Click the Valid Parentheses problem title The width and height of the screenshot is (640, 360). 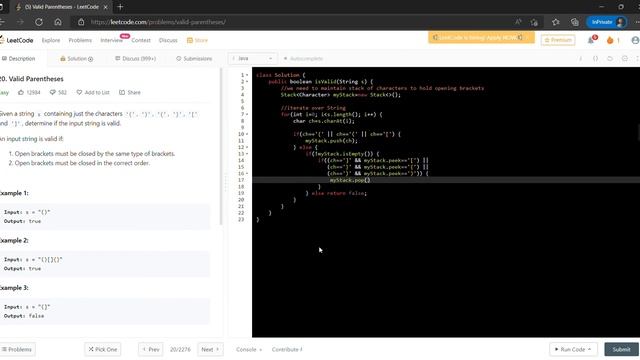[x=32, y=79]
